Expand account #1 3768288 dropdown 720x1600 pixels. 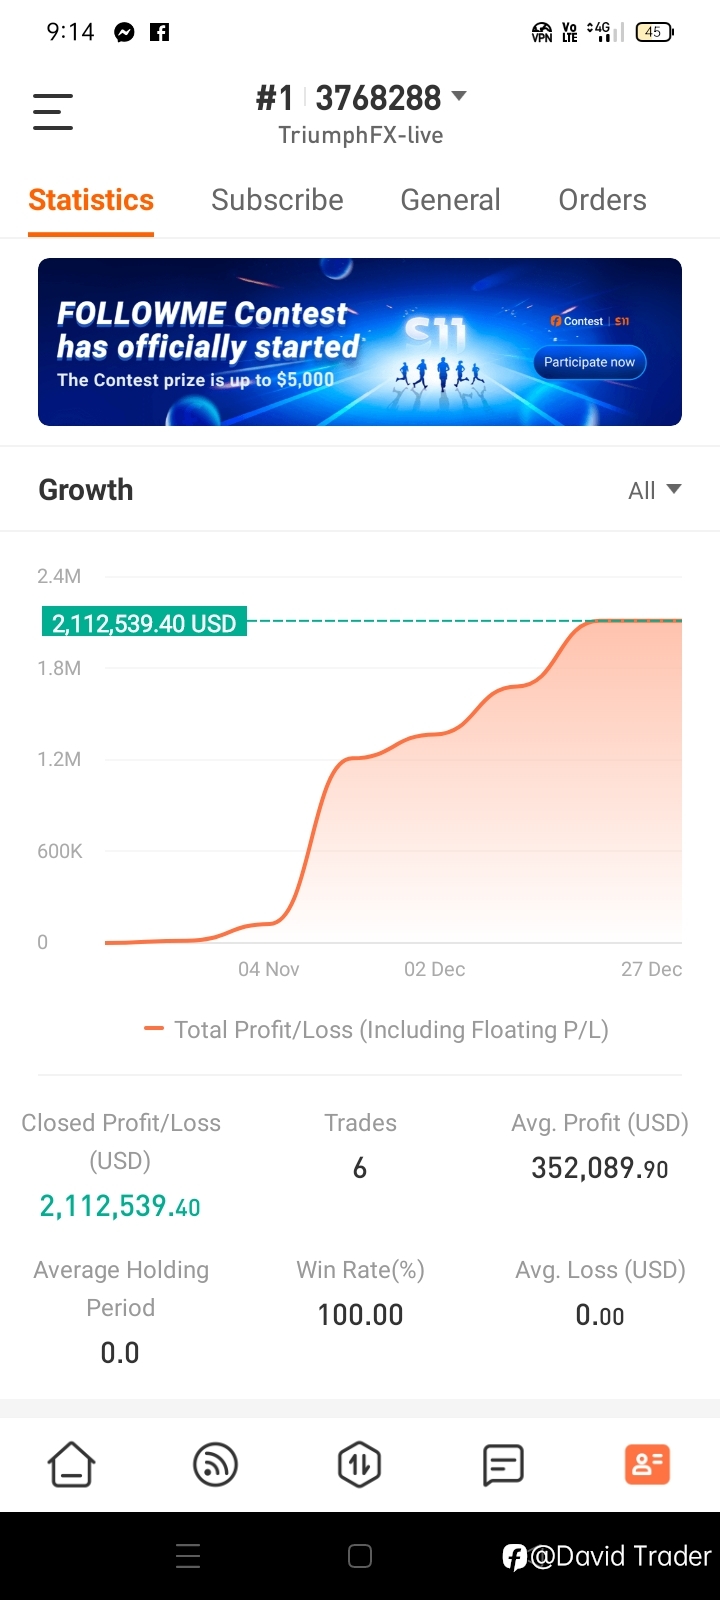361,98
